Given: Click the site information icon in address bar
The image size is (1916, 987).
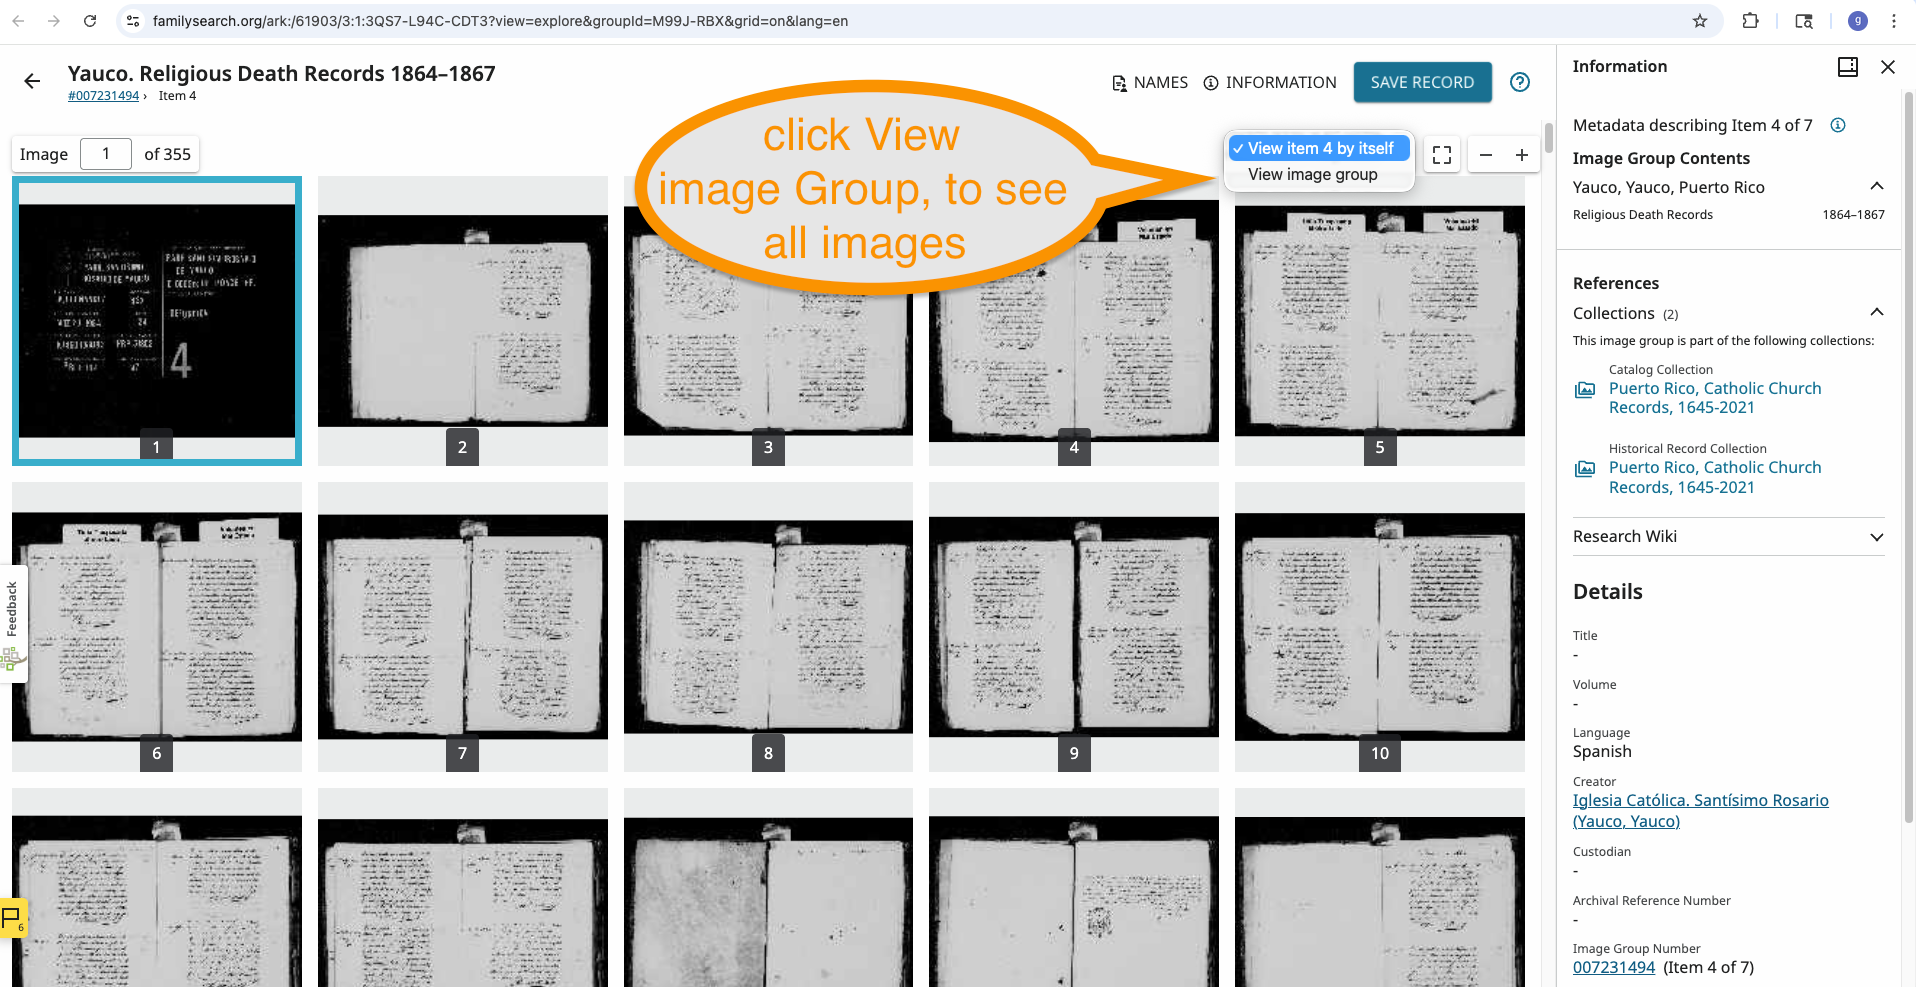Looking at the screenshot, I should tap(133, 21).
